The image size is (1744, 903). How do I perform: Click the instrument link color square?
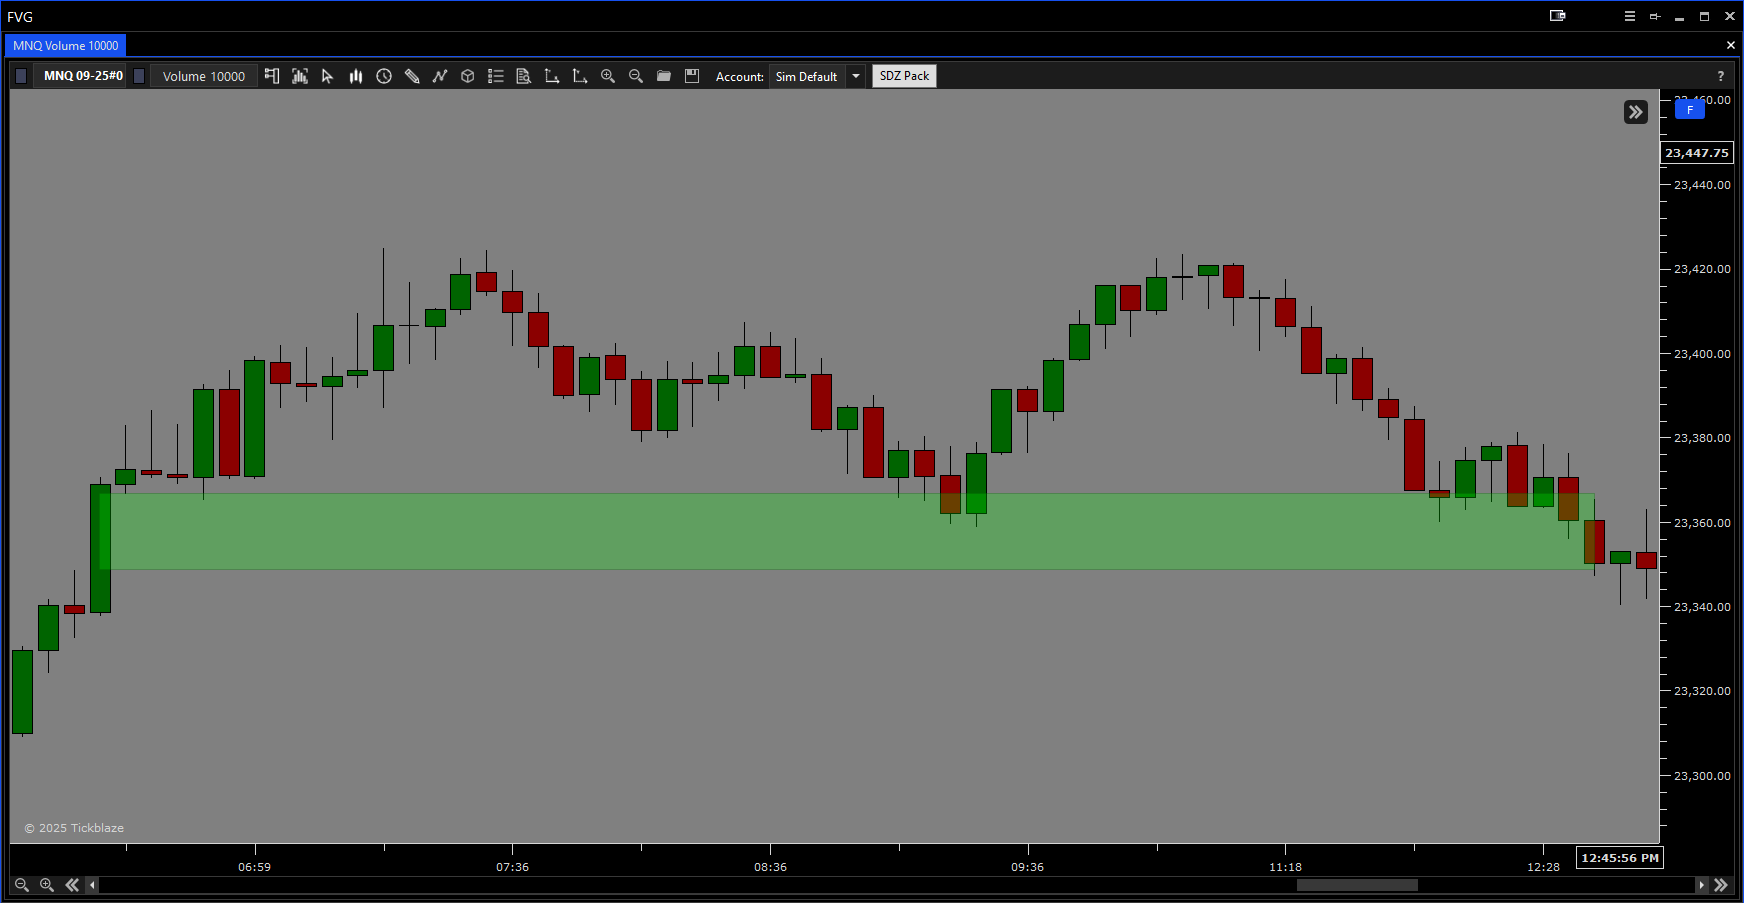21,76
